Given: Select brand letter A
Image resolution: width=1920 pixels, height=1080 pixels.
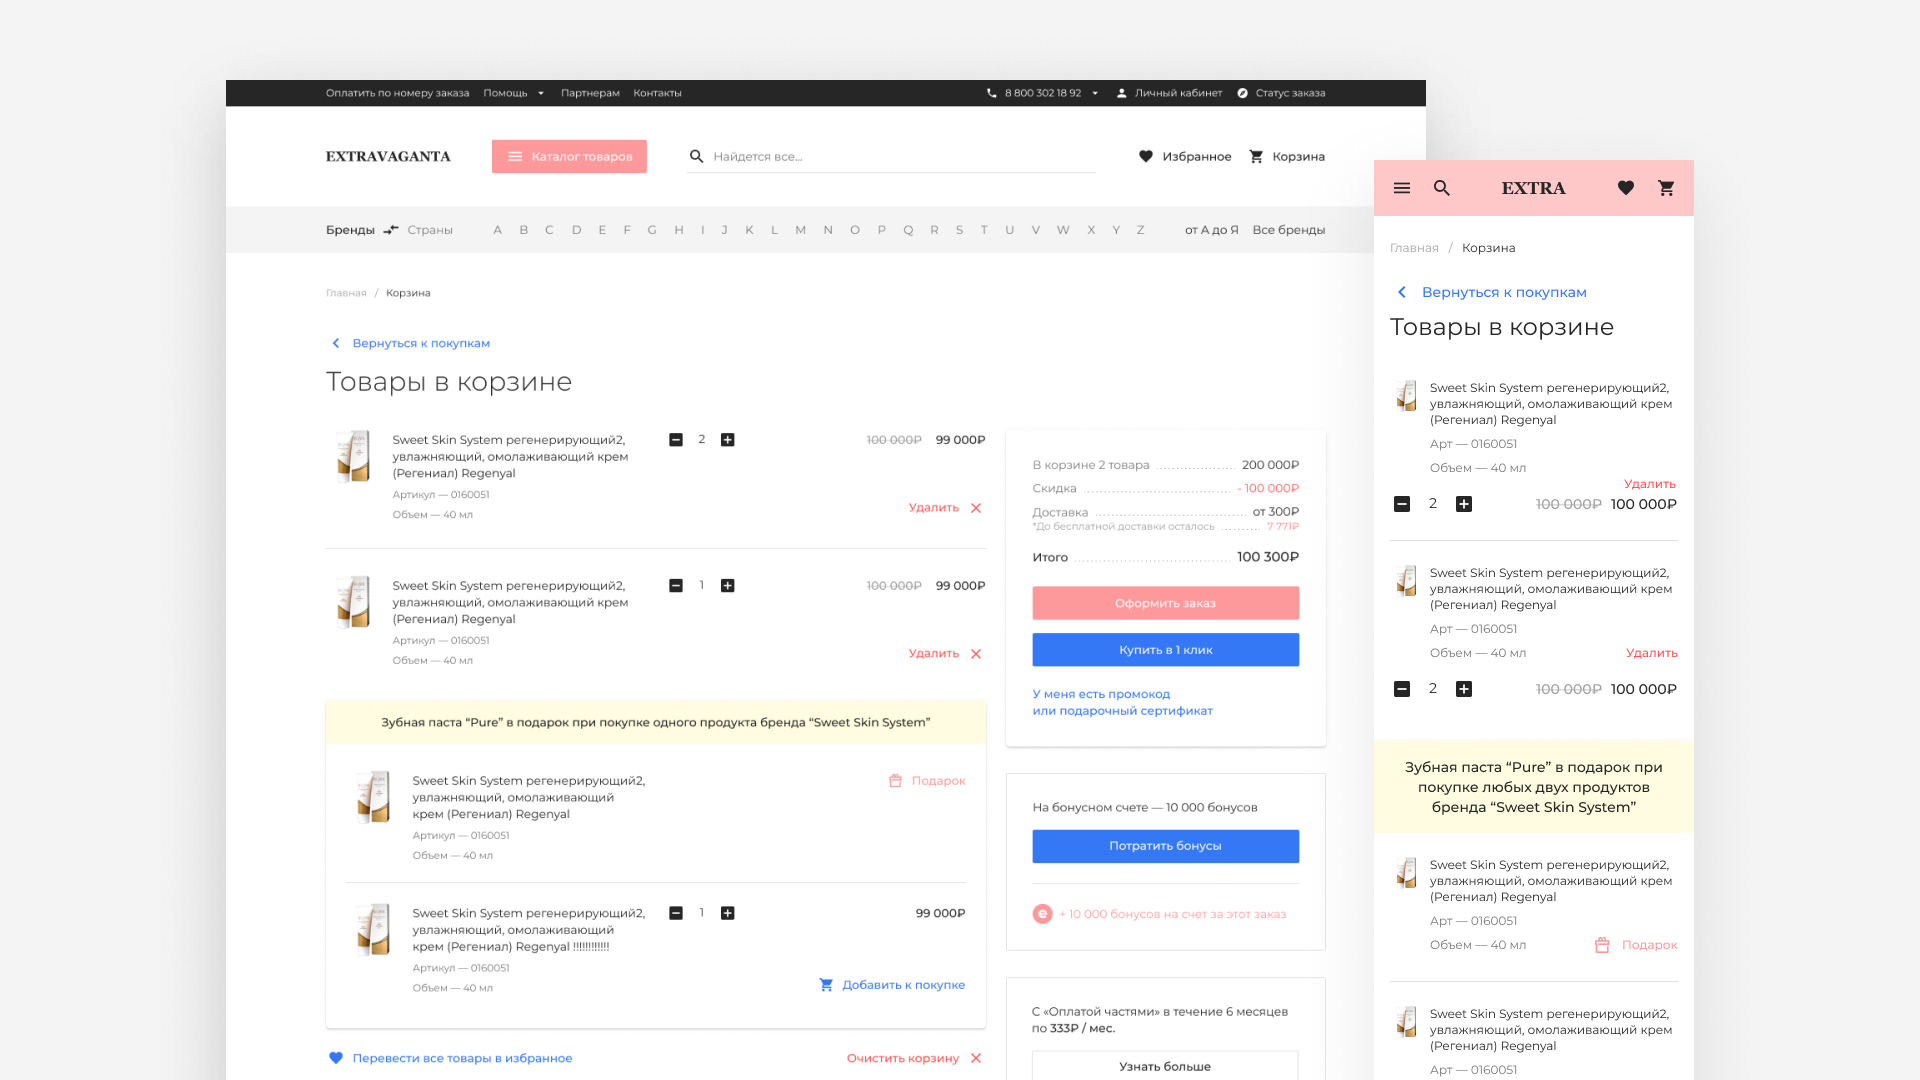Looking at the screenshot, I should (497, 230).
